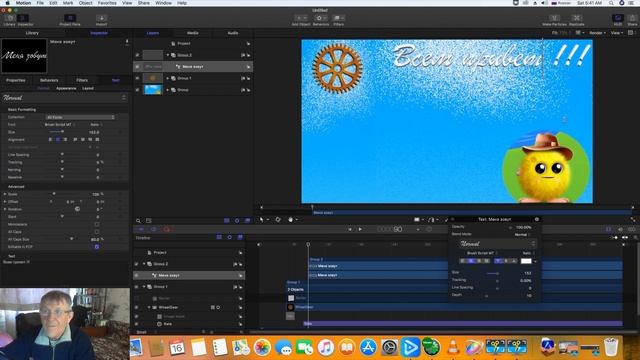Image resolution: width=640 pixels, height=360 pixels.
Task: Open the Layout text pane
Action: (88, 88)
